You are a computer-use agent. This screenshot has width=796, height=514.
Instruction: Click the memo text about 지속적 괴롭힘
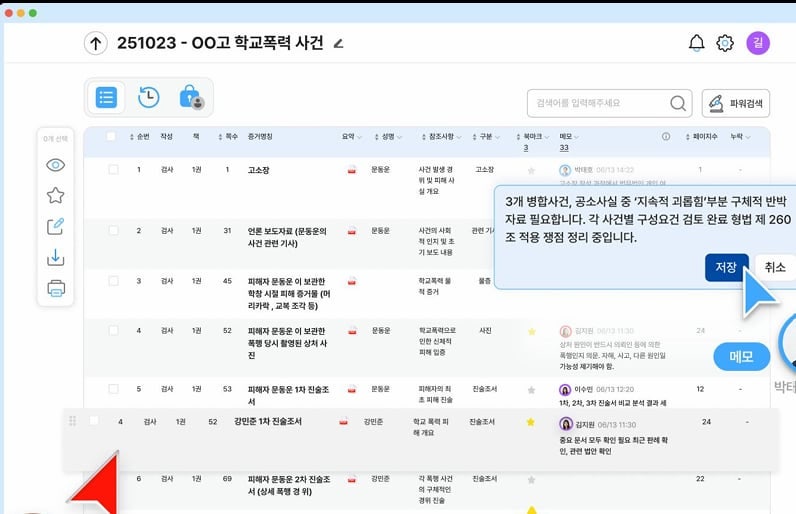coord(648,219)
